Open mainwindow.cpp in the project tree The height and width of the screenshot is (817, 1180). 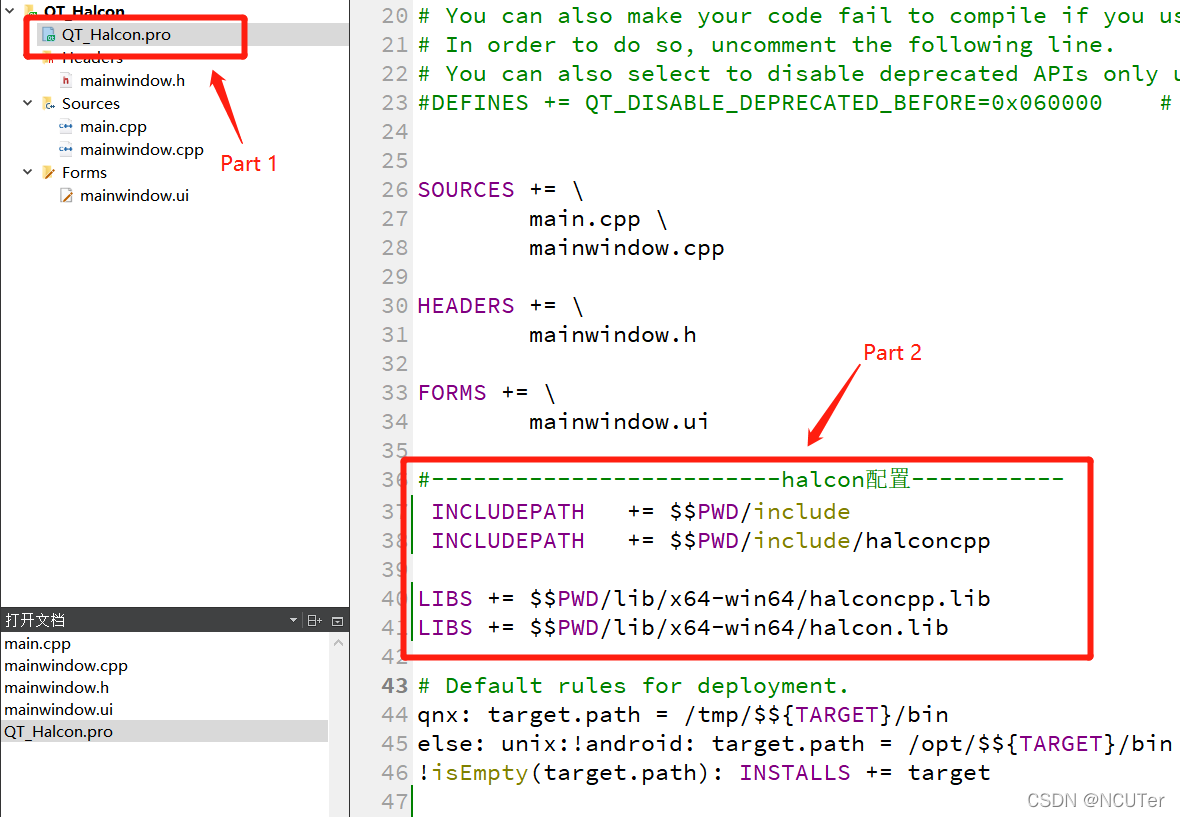141,150
